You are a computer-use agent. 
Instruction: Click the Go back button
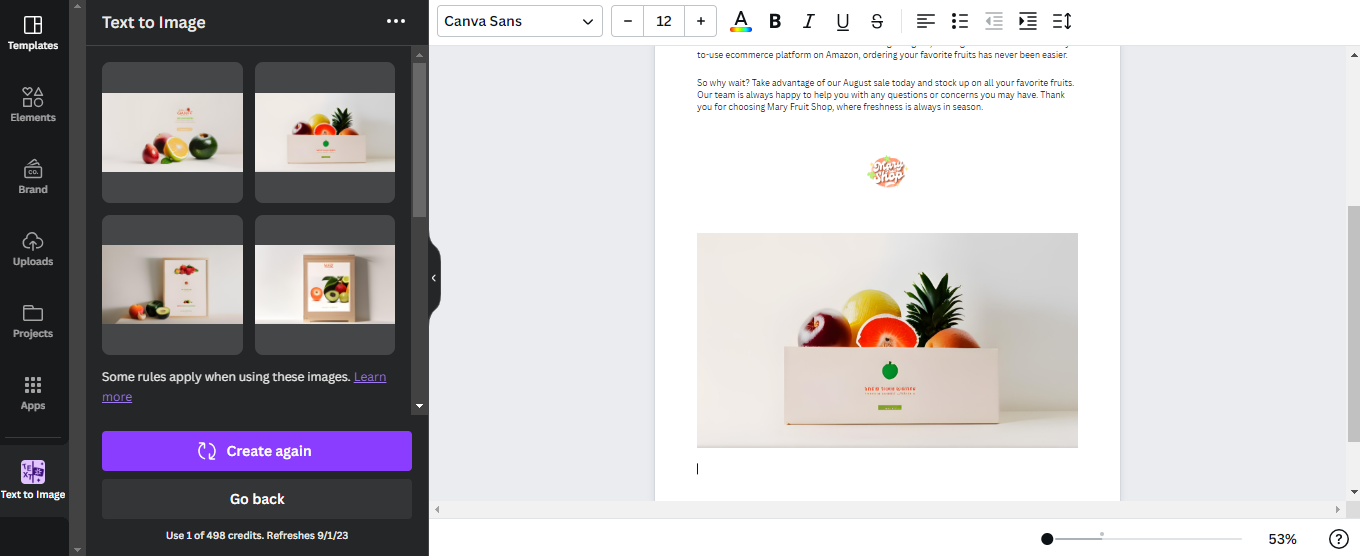click(x=257, y=499)
